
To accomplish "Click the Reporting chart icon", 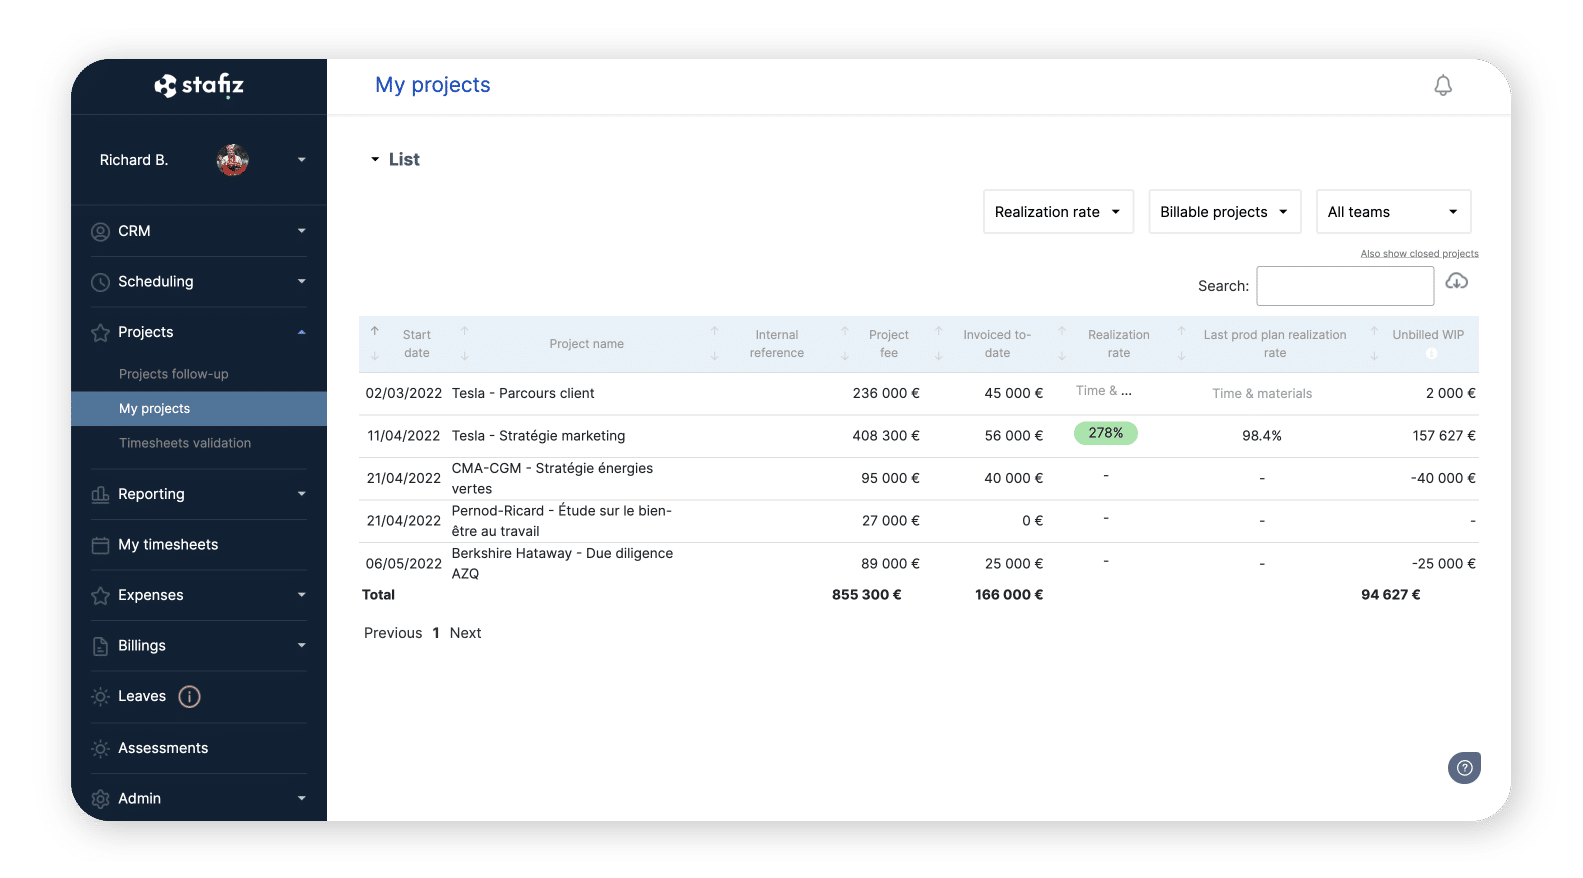I will pos(100,494).
